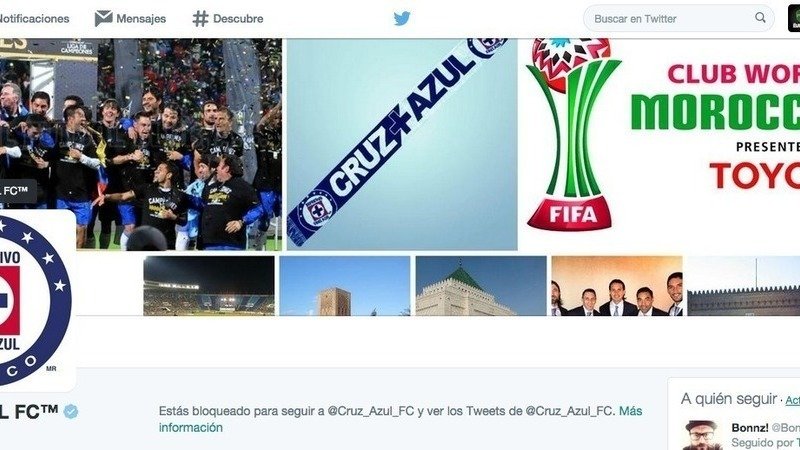Image resolution: width=800 pixels, height=450 pixels.
Task: Follow the Más información link
Action: (401, 419)
